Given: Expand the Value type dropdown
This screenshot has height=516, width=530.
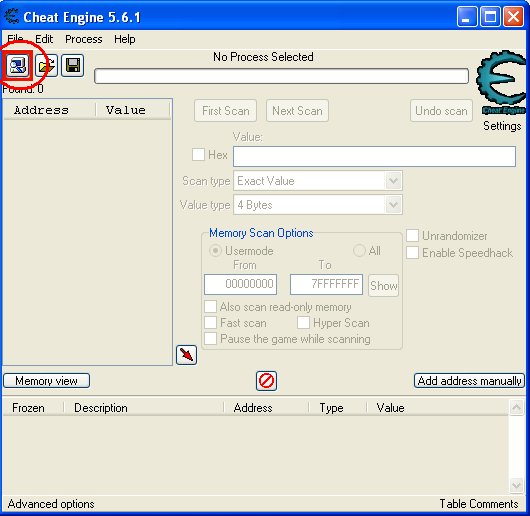Looking at the screenshot, I should (393, 205).
